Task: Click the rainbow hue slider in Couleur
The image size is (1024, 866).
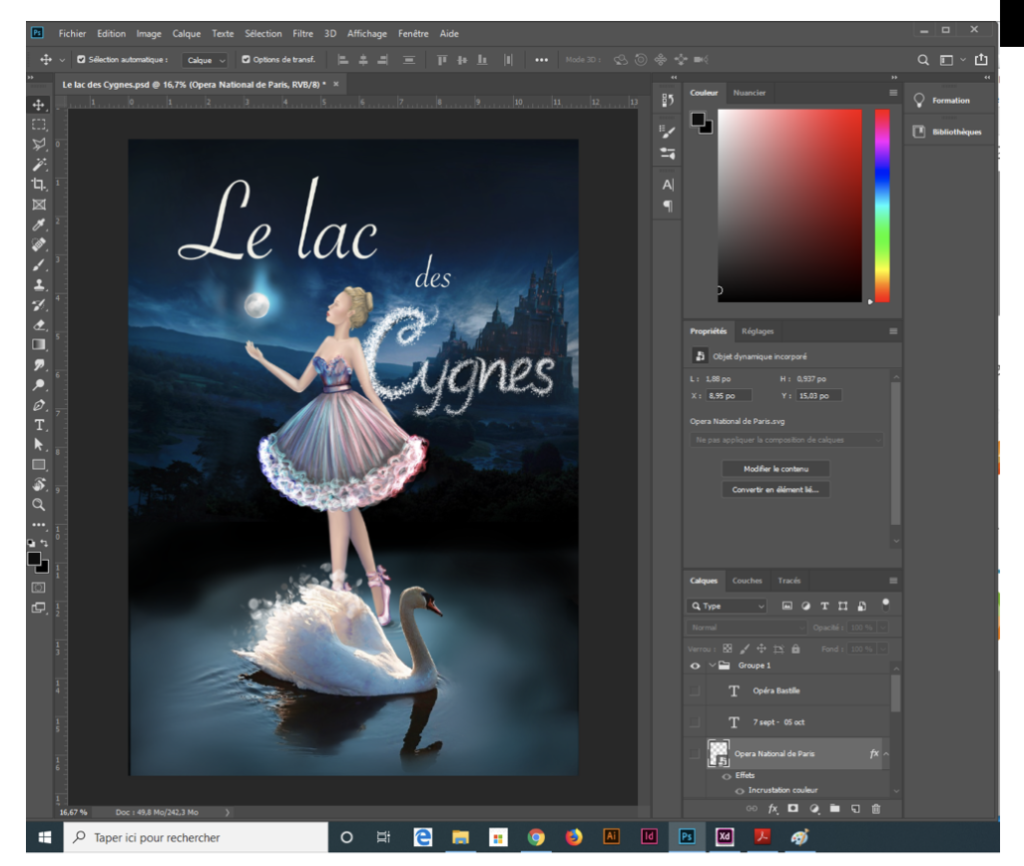Action: [x=882, y=206]
